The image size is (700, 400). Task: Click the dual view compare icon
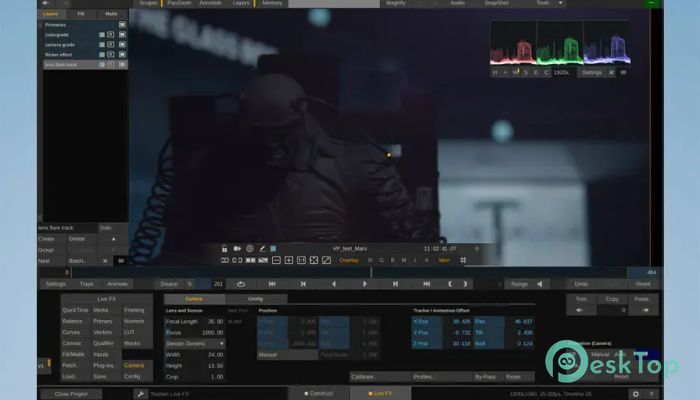pyautogui.click(x=225, y=260)
